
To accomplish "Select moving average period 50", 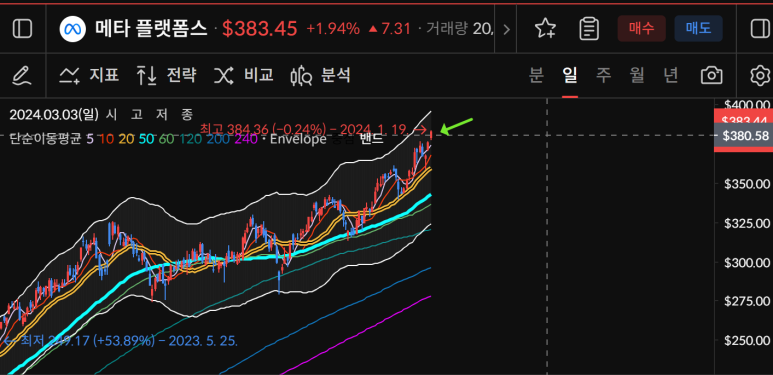I will coord(146,139).
